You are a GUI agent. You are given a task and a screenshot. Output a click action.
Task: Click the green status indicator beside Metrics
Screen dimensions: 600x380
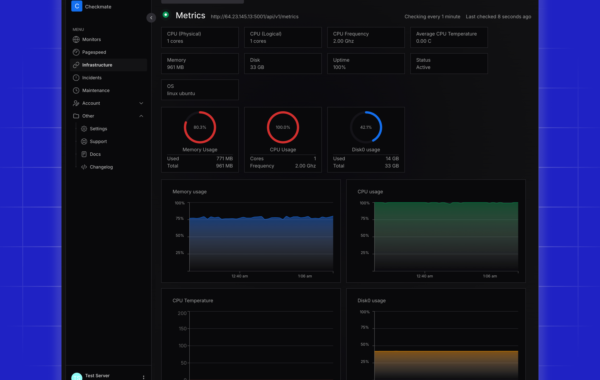[166, 15]
